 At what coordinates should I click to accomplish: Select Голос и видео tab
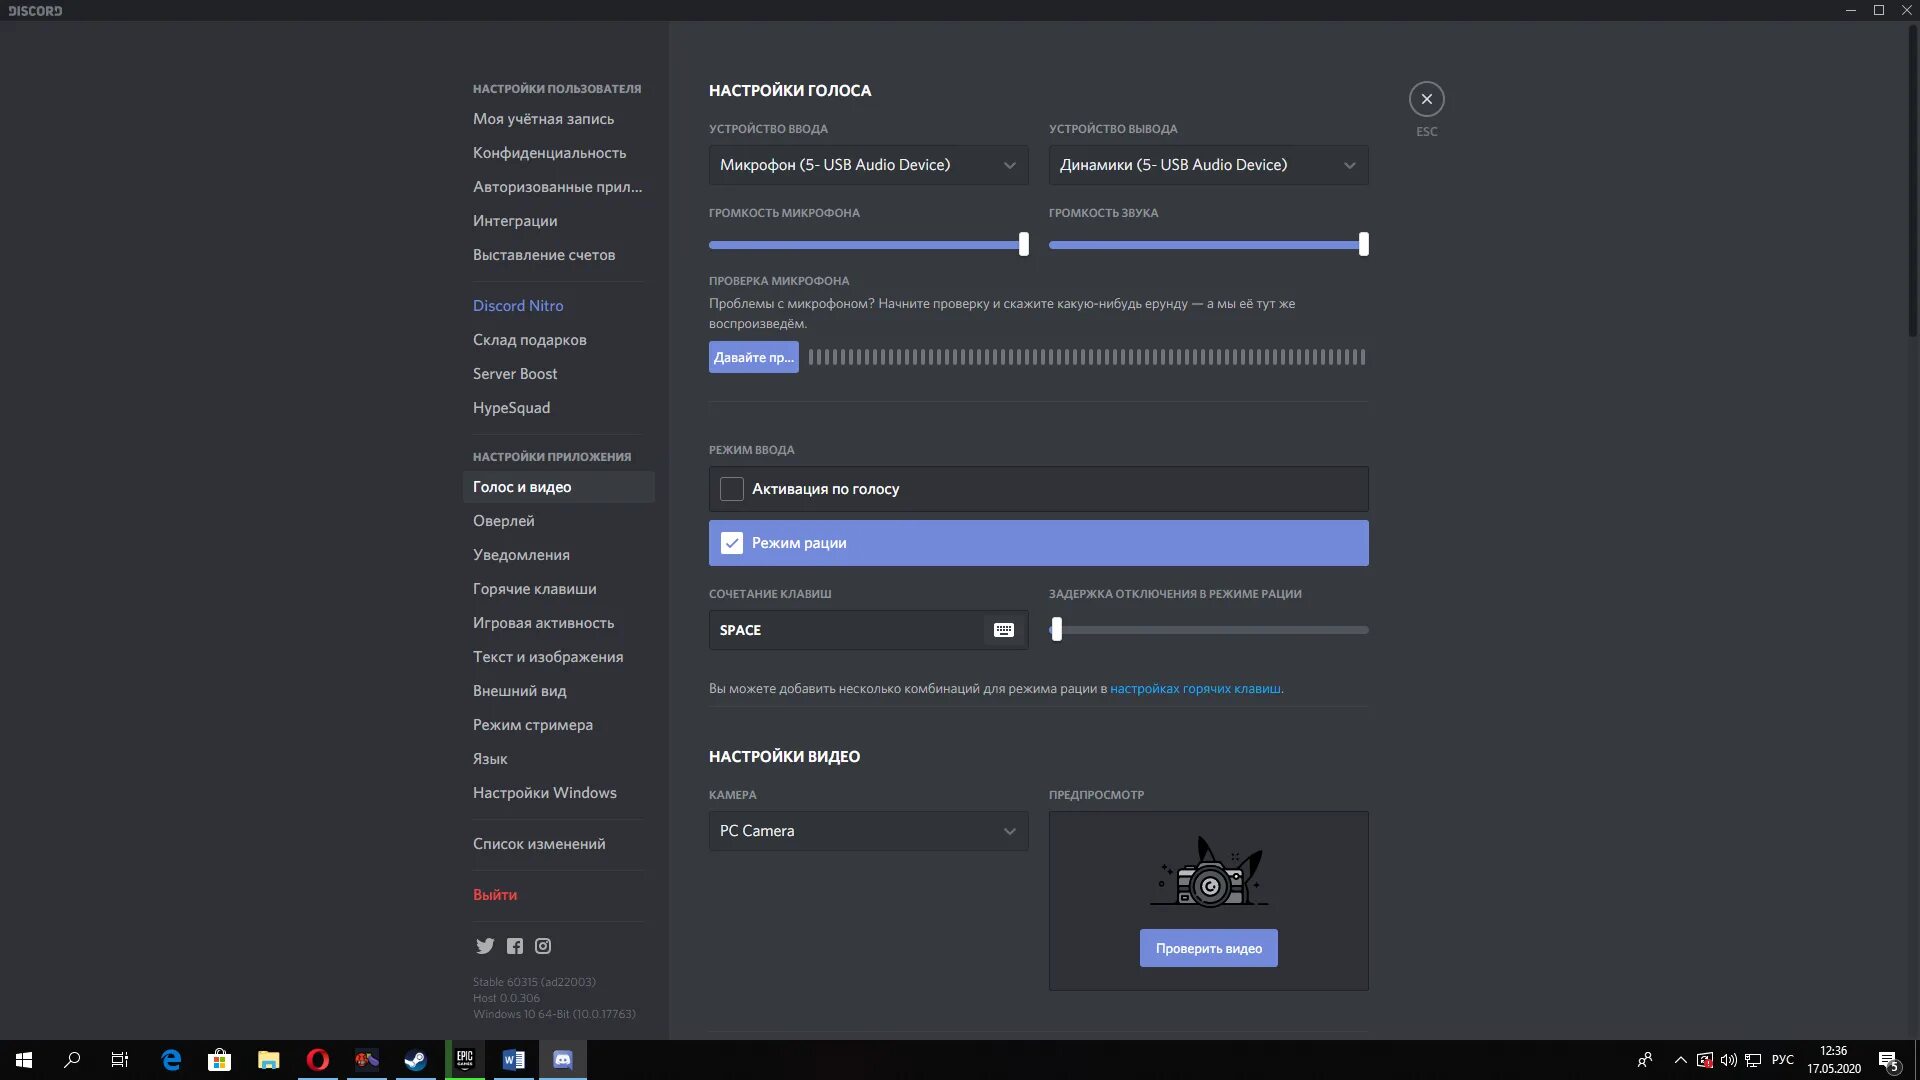[x=558, y=487]
